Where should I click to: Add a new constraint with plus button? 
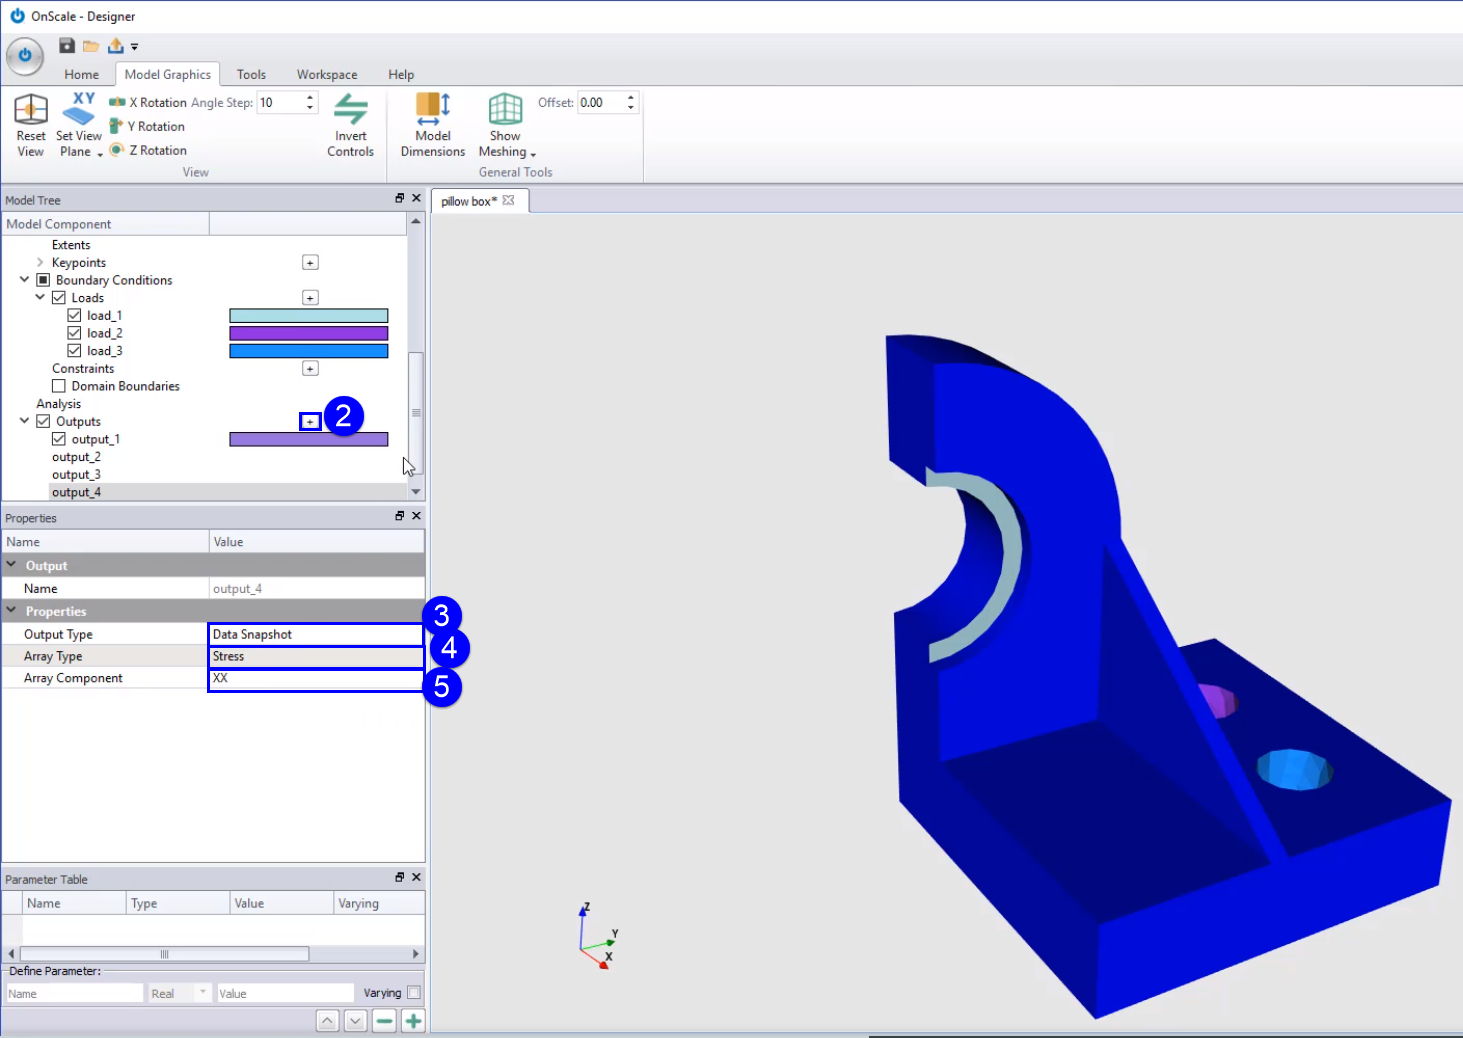tap(310, 369)
